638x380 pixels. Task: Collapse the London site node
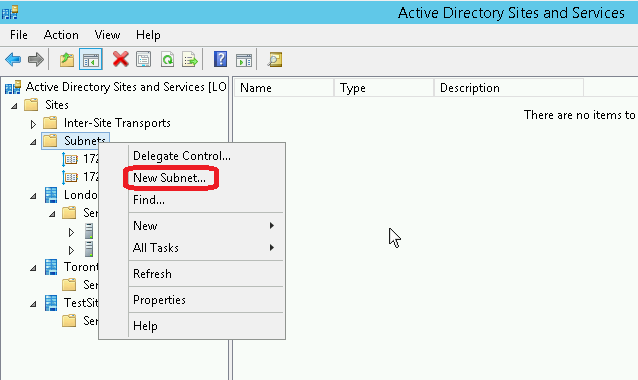(x=33, y=196)
